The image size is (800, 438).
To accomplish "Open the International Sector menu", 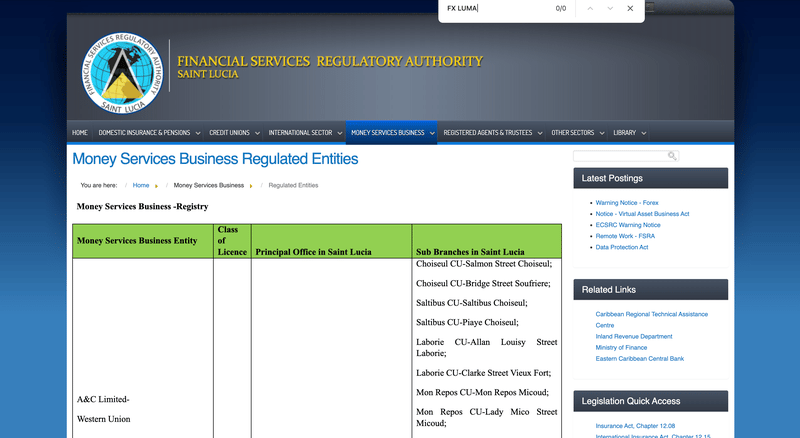I will pos(300,133).
